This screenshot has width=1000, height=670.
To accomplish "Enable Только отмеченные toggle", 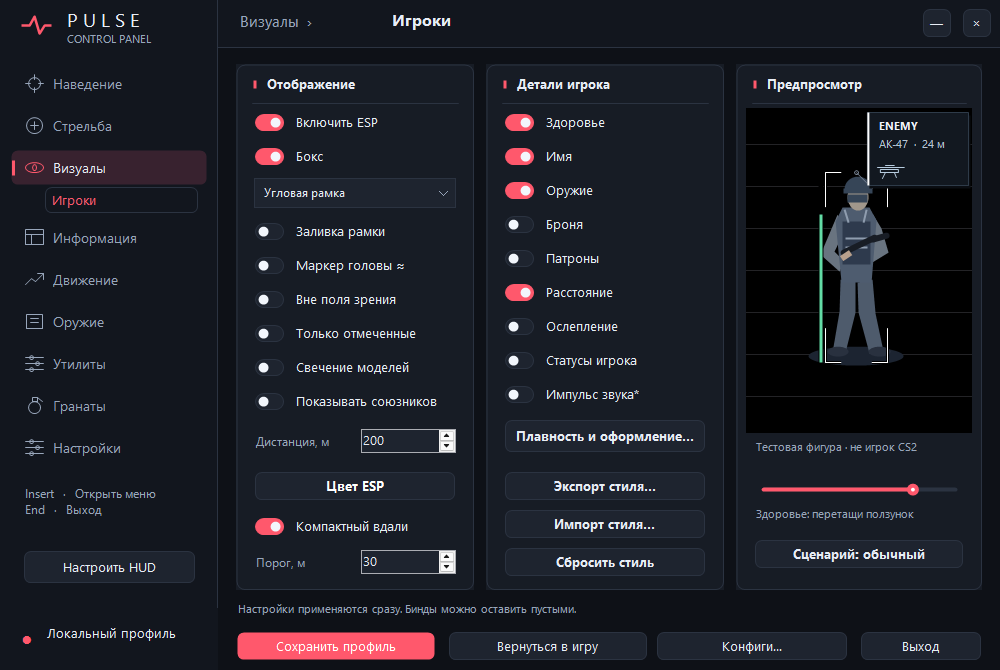I will tap(269, 333).
